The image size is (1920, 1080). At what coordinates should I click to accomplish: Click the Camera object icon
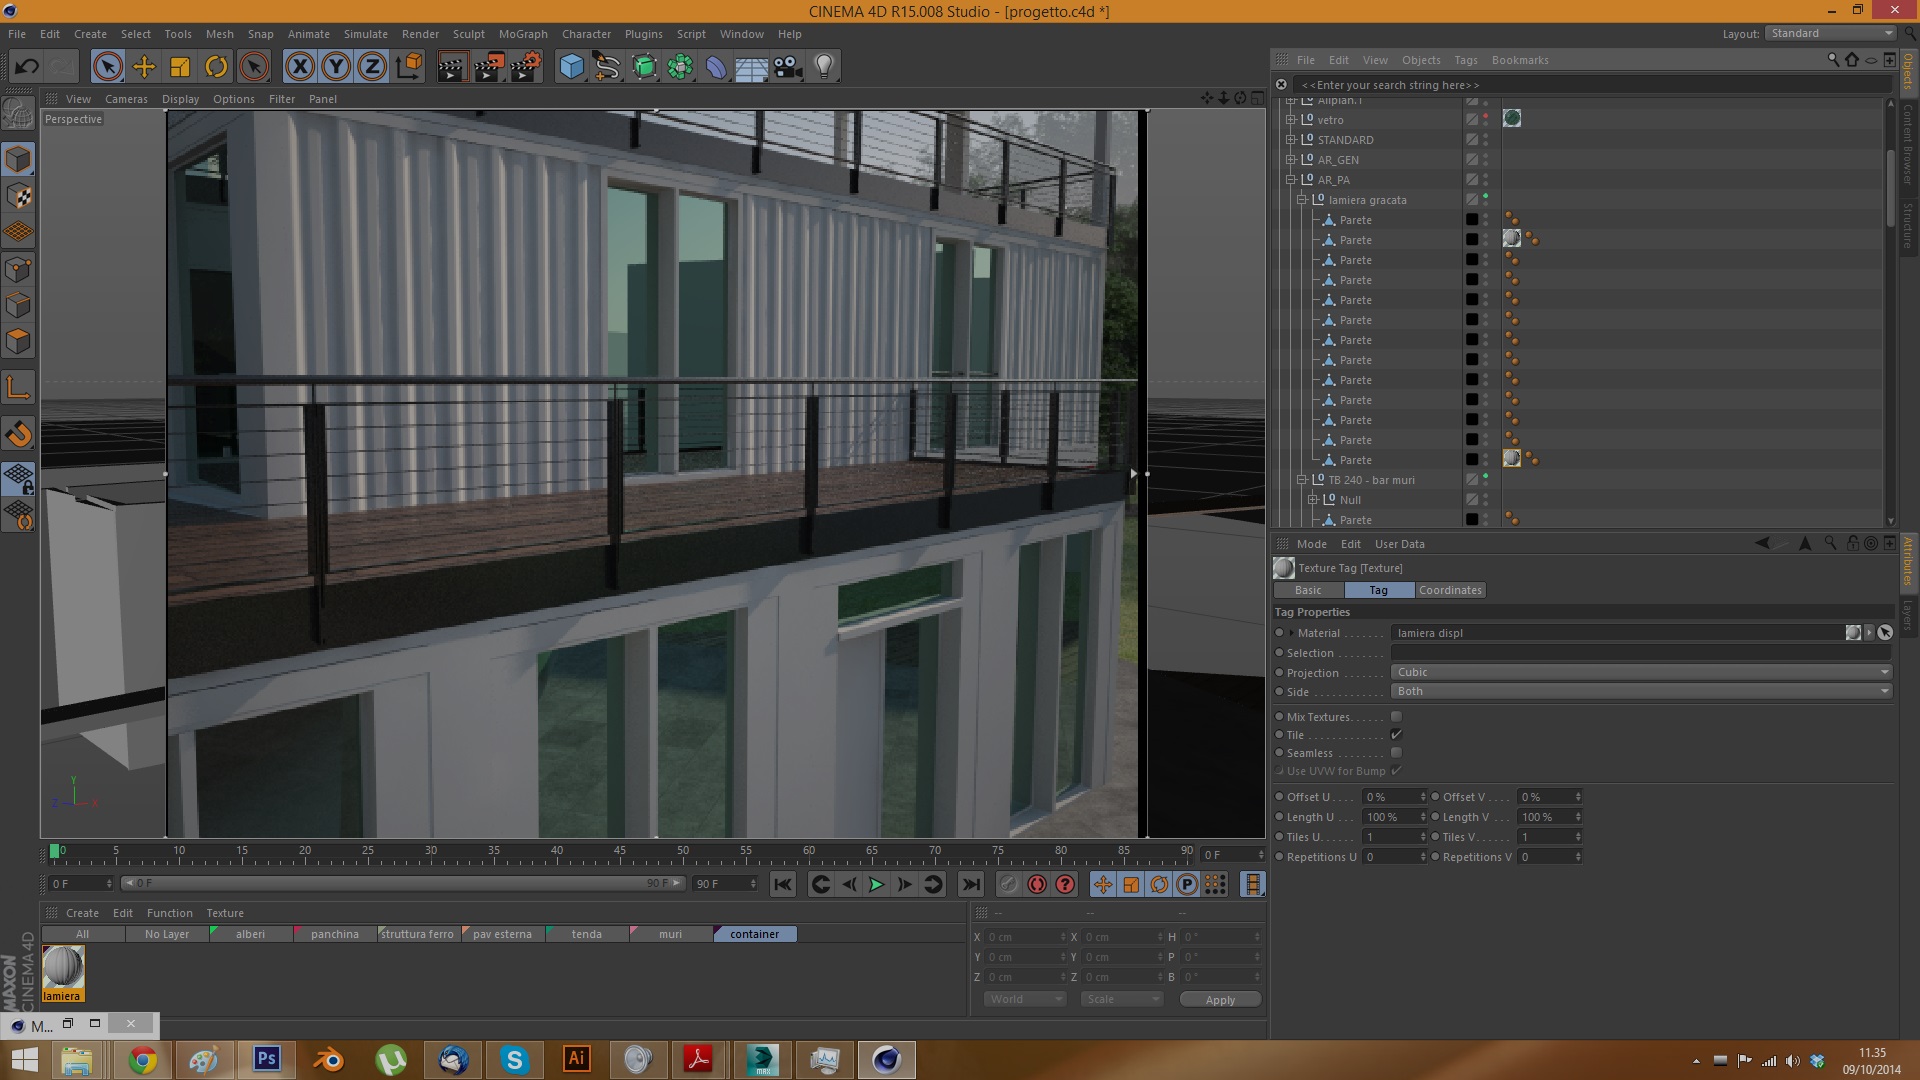tap(788, 67)
